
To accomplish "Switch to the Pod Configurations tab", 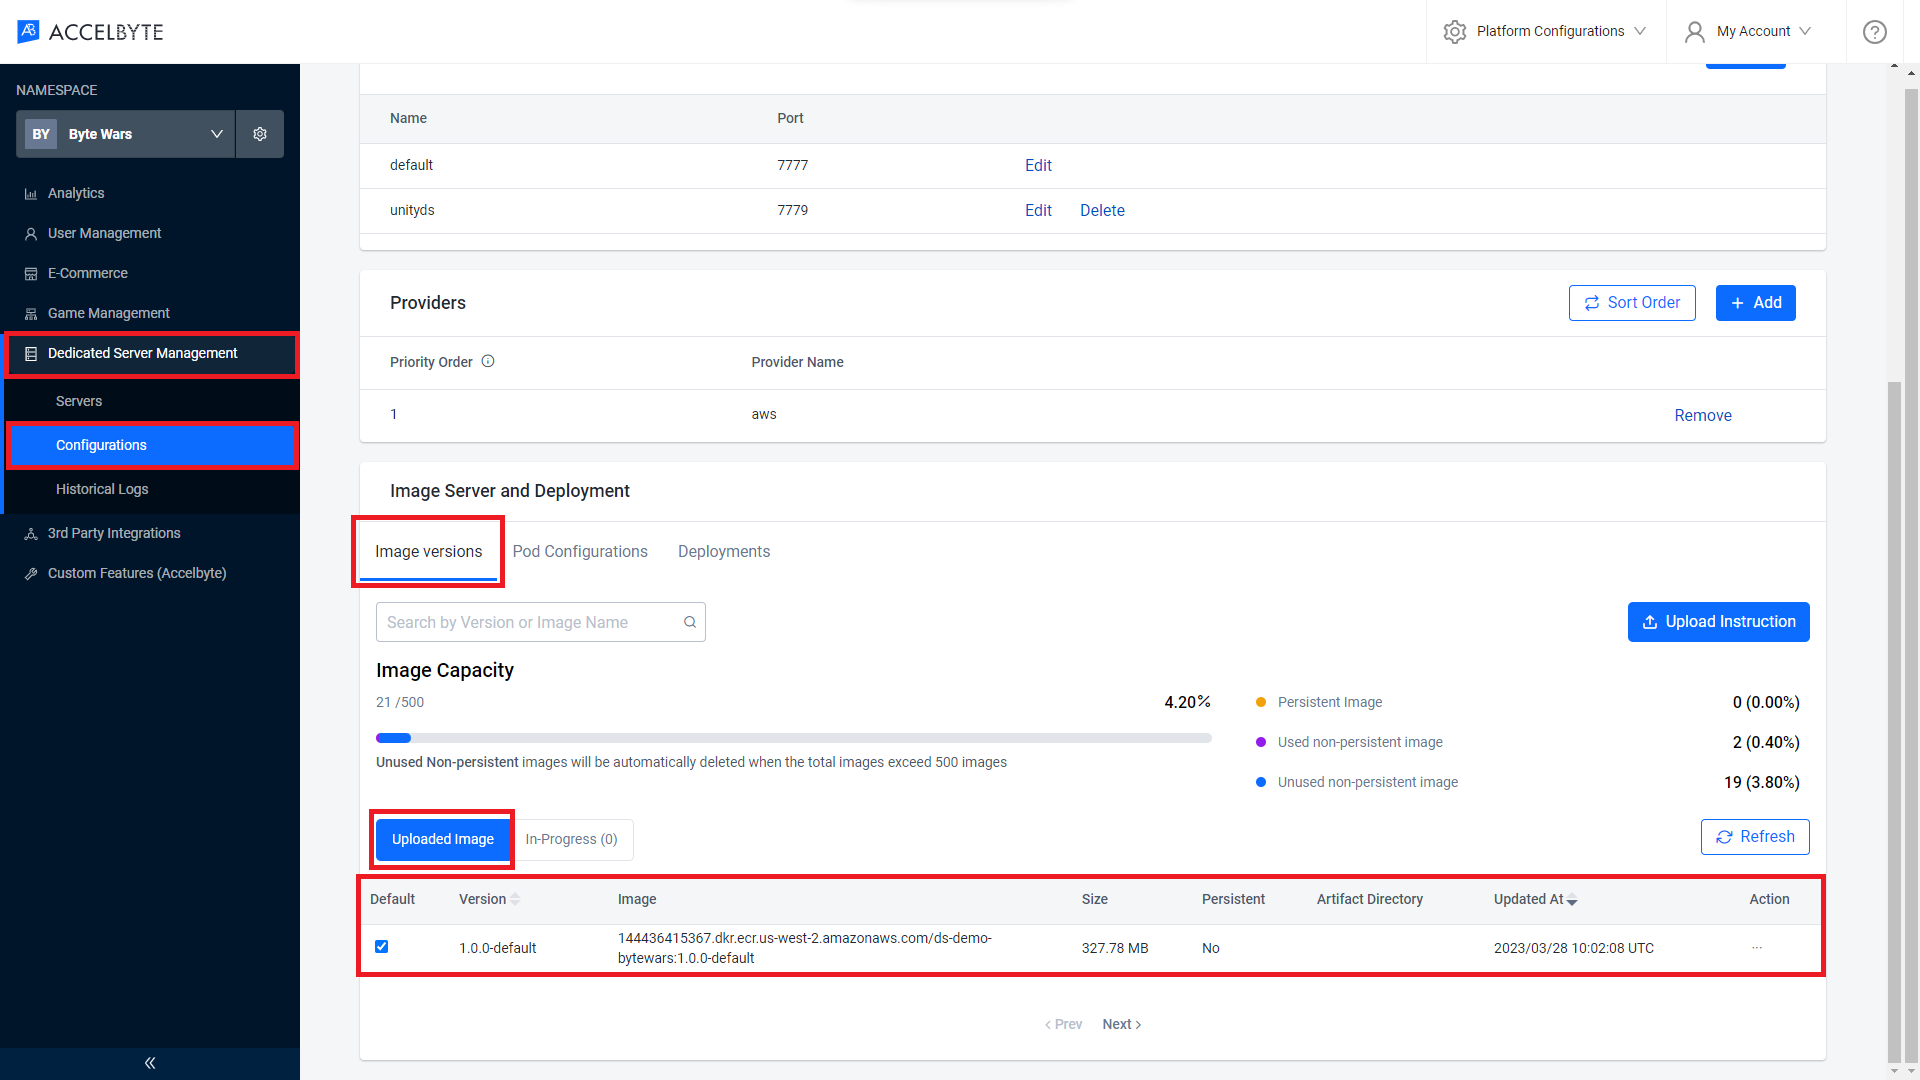I will (x=580, y=550).
